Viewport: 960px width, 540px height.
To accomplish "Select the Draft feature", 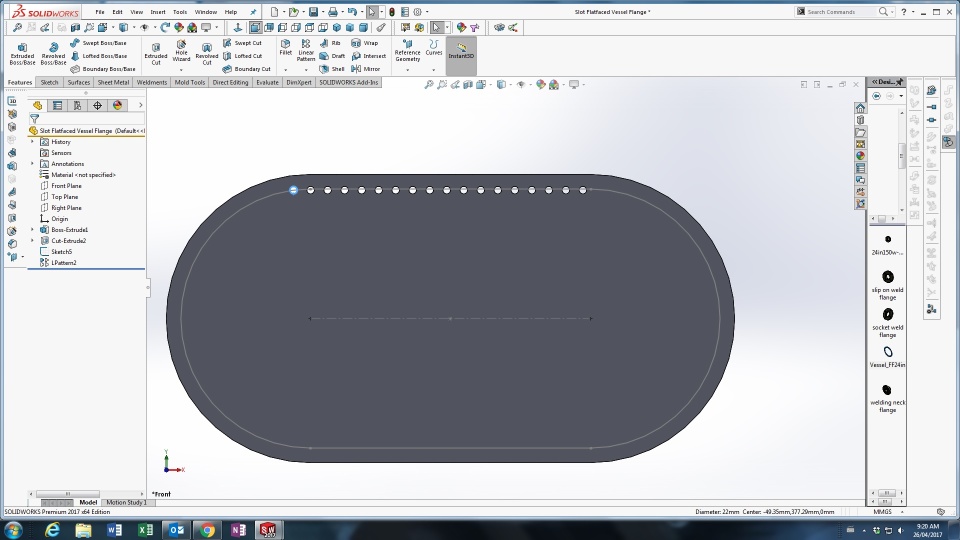I will click(x=332, y=56).
